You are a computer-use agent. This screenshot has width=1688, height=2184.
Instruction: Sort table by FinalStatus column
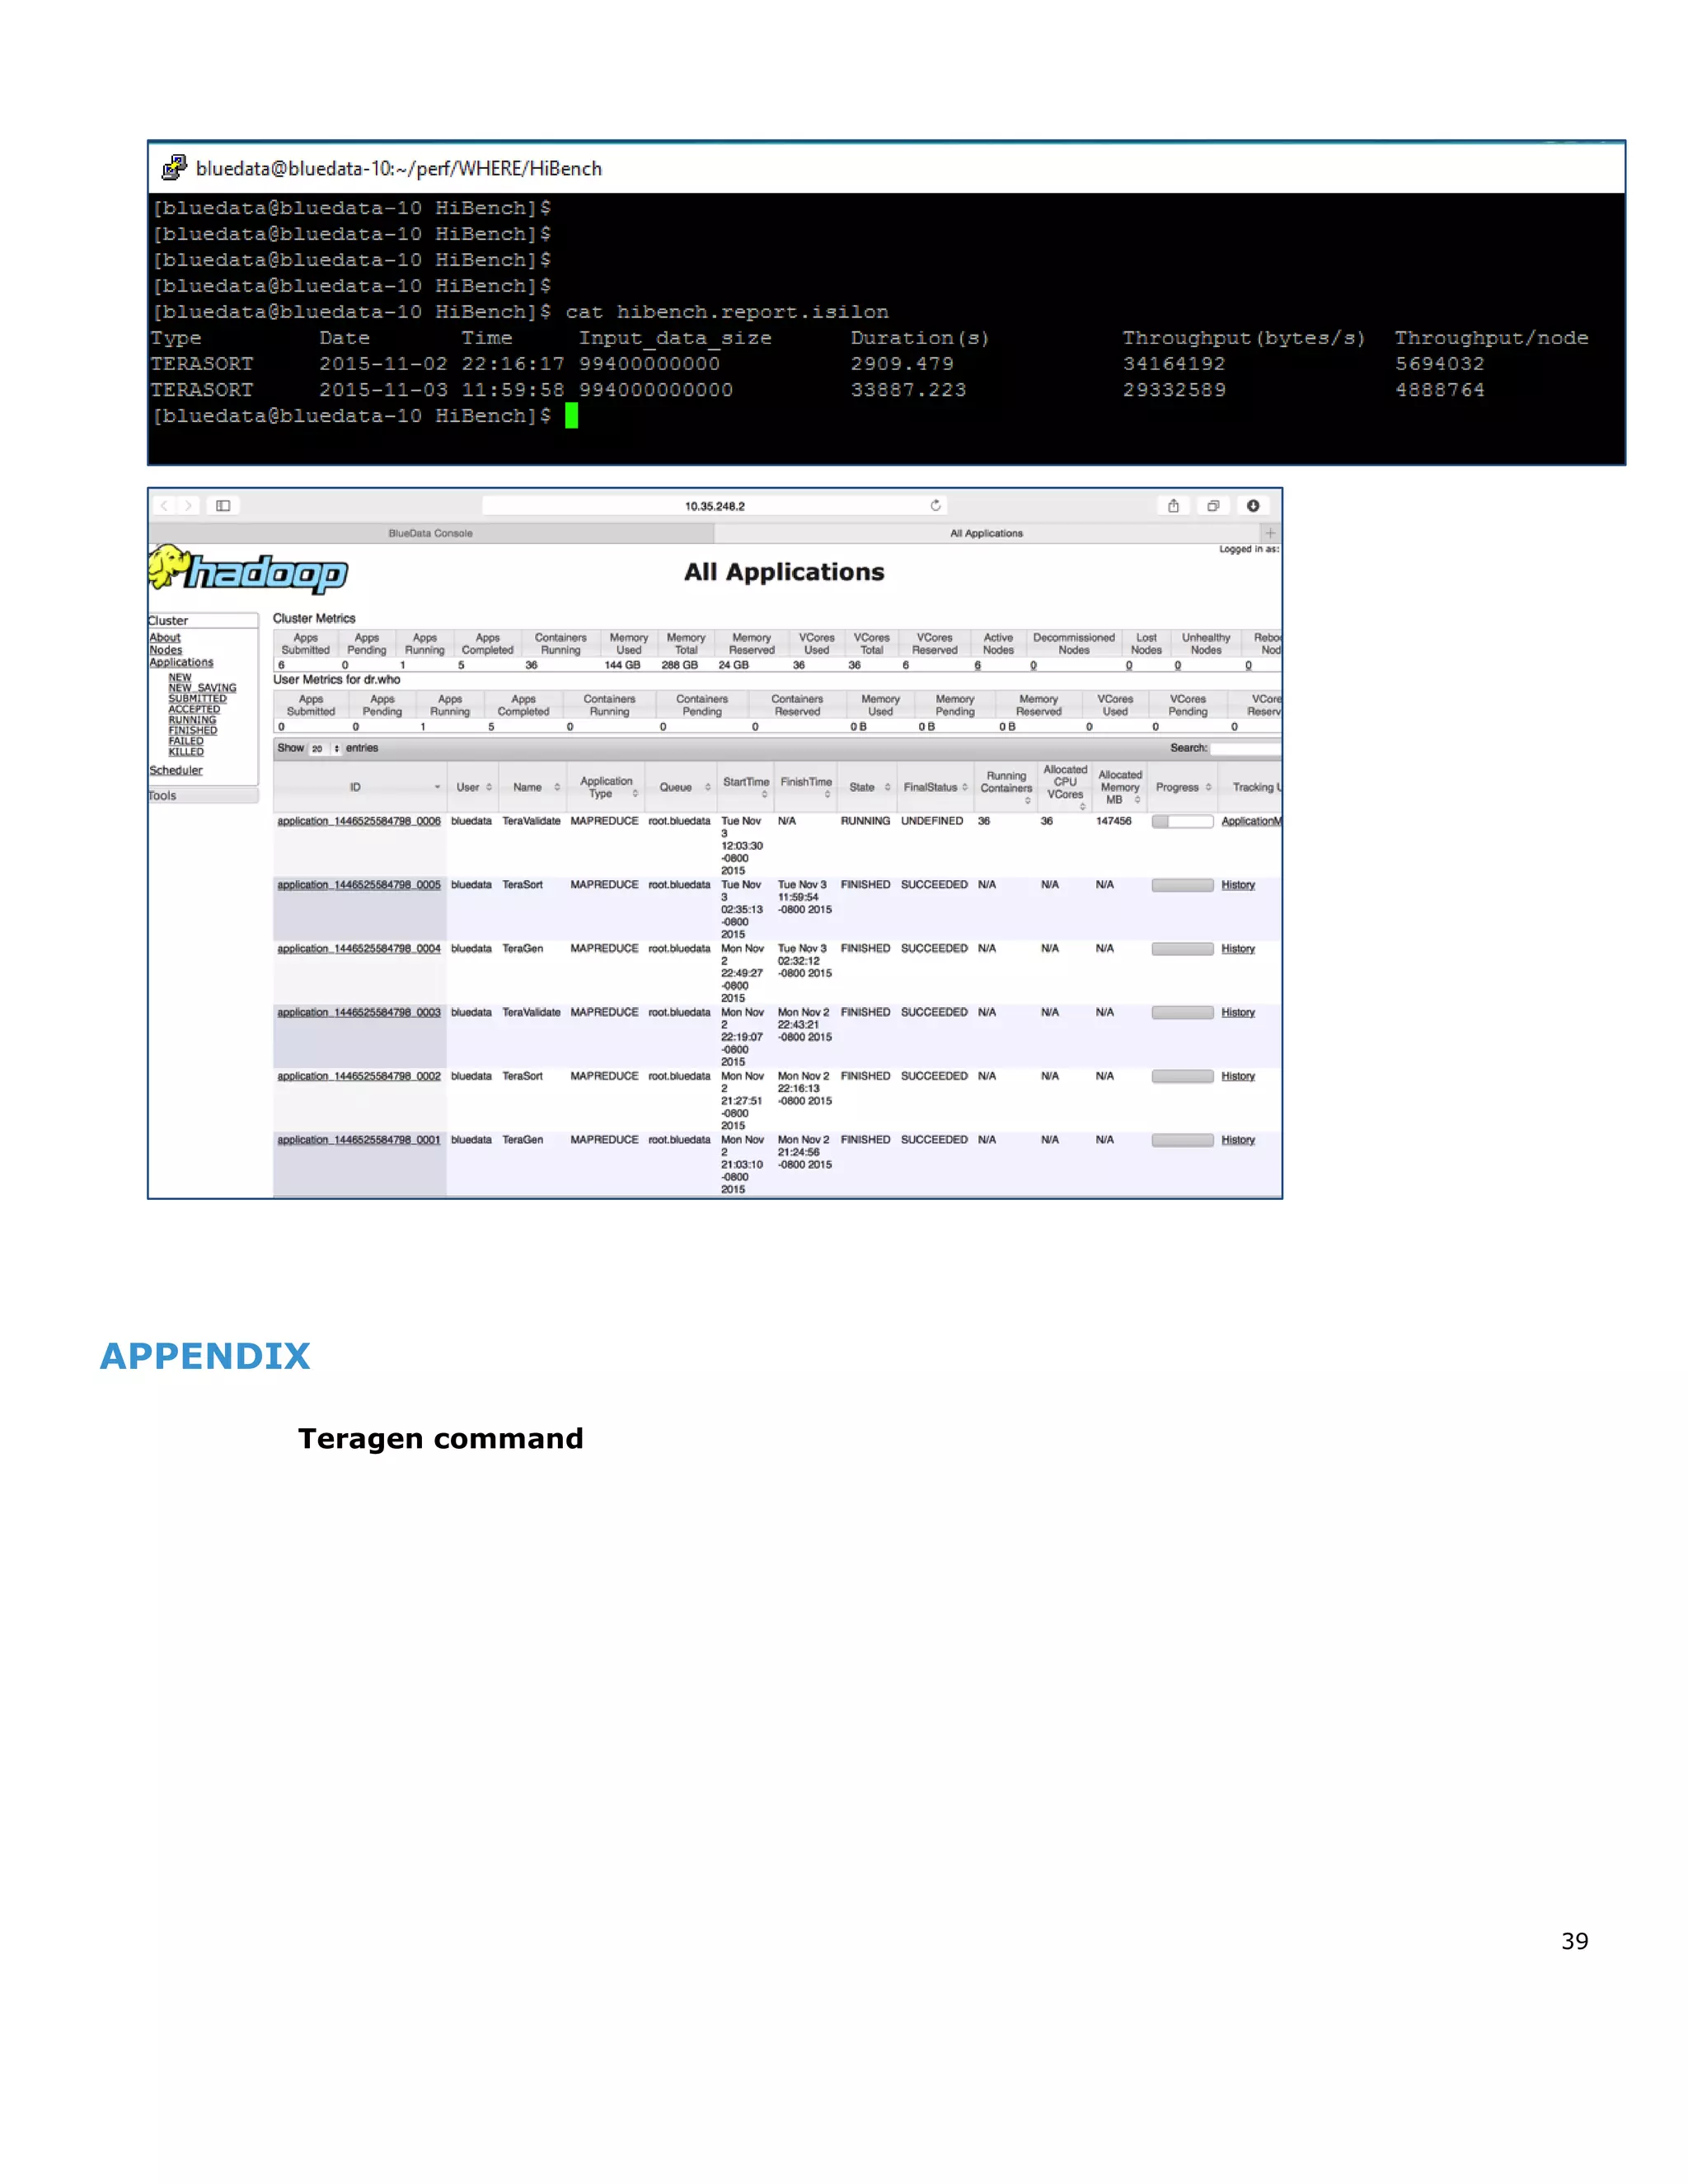[x=935, y=787]
